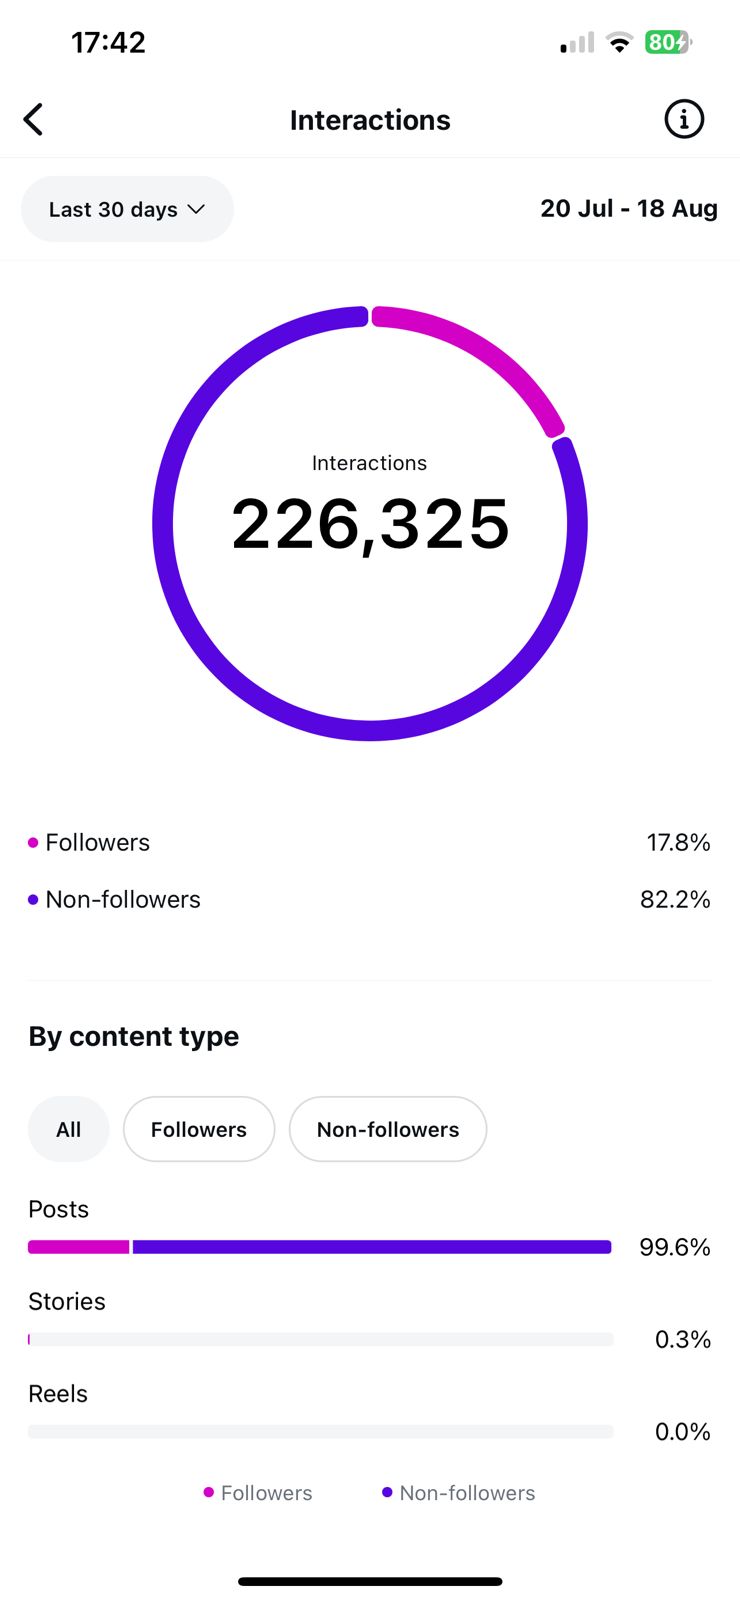Image resolution: width=740 pixels, height=1600 pixels.
Task: Switch to the Non-followers filter chip
Action: (388, 1129)
